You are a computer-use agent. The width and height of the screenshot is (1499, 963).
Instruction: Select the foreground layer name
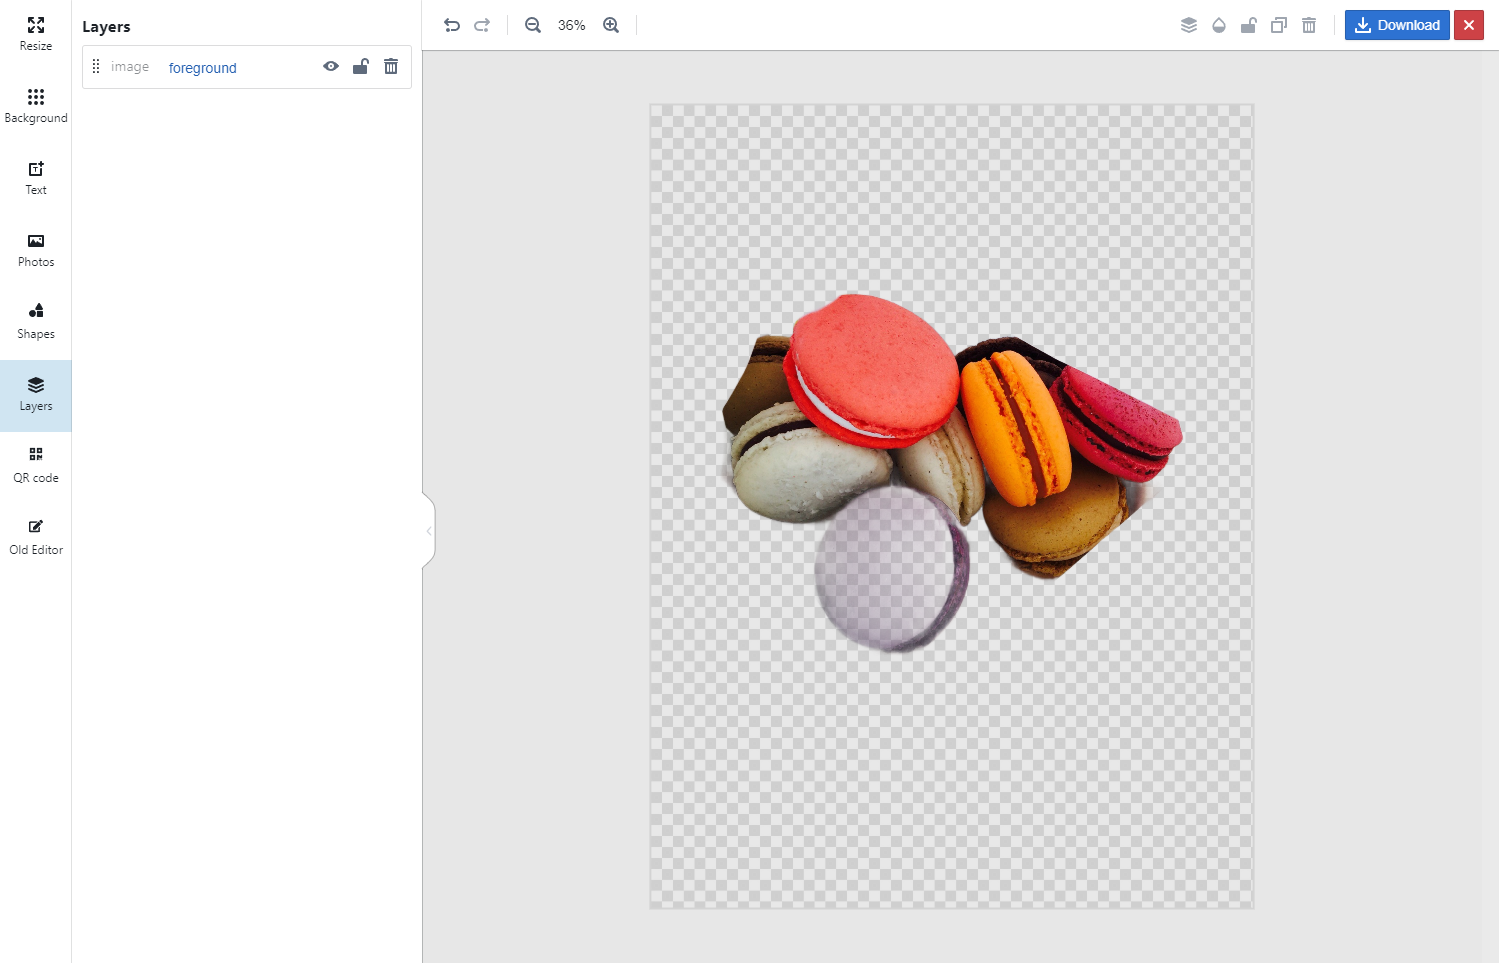tap(203, 68)
